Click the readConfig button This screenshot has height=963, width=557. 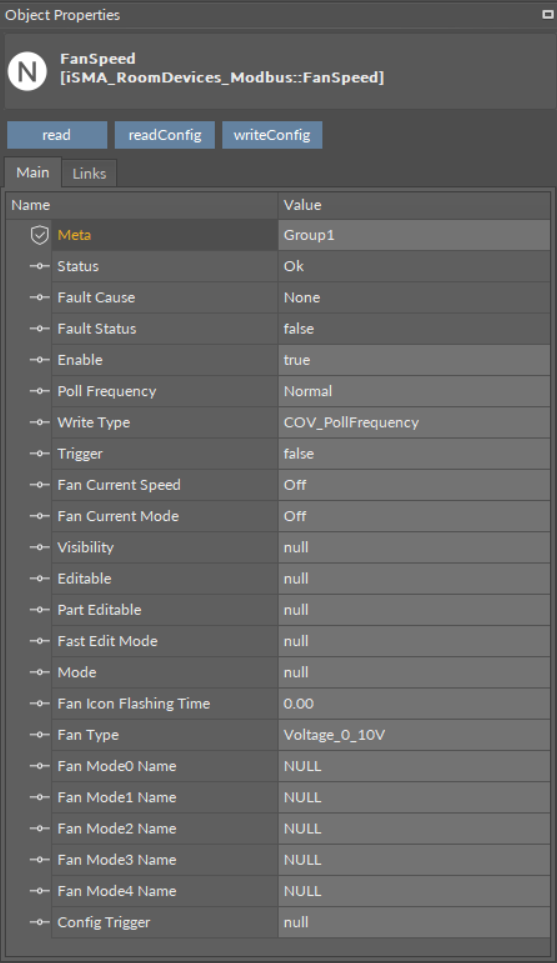(x=165, y=135)
